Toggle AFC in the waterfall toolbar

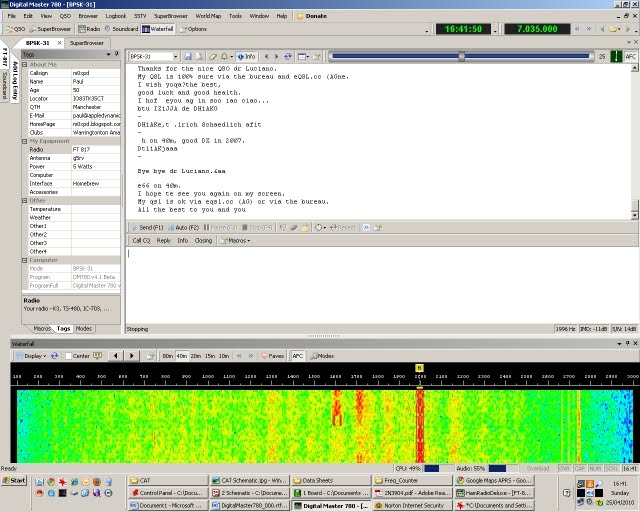pyautogui.click(x=298, y=356)
